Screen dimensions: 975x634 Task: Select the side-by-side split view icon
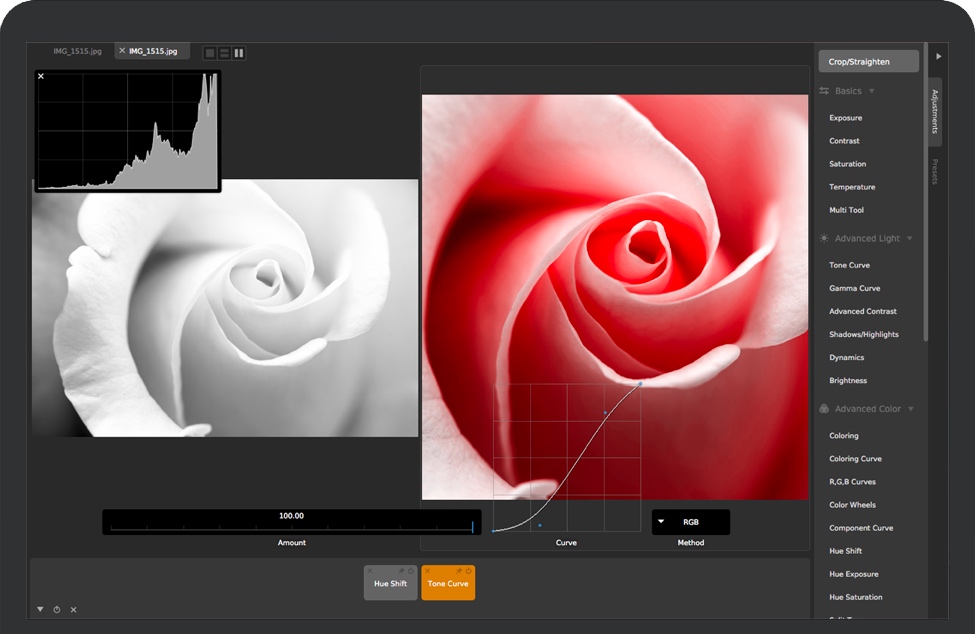click(239, 53)
